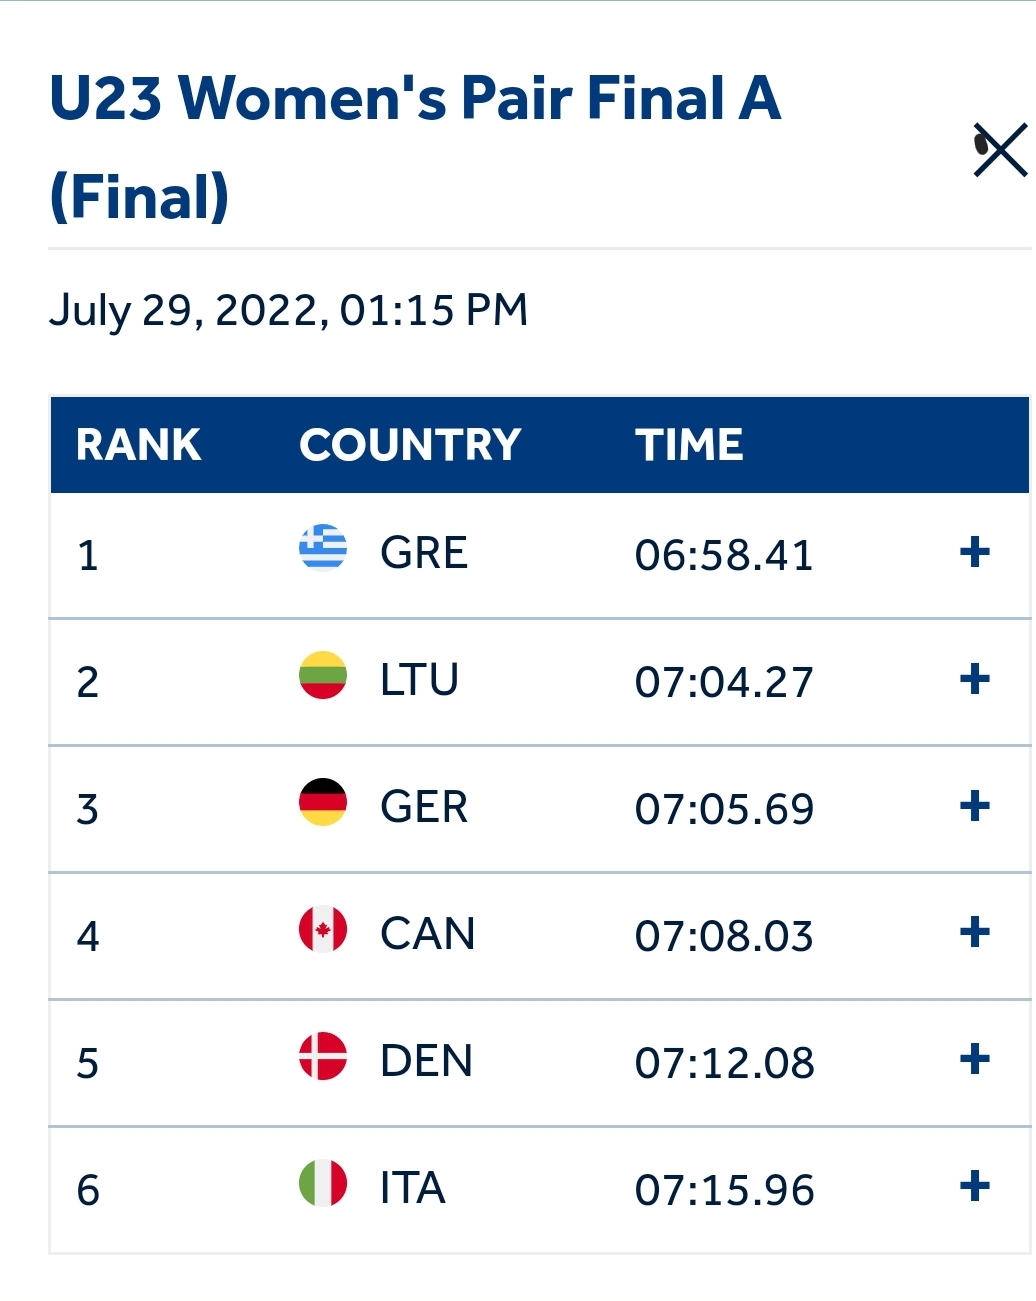Click the Lithuania flag icon
This screenshot has height=1301, width=1036.
[323, 675]
